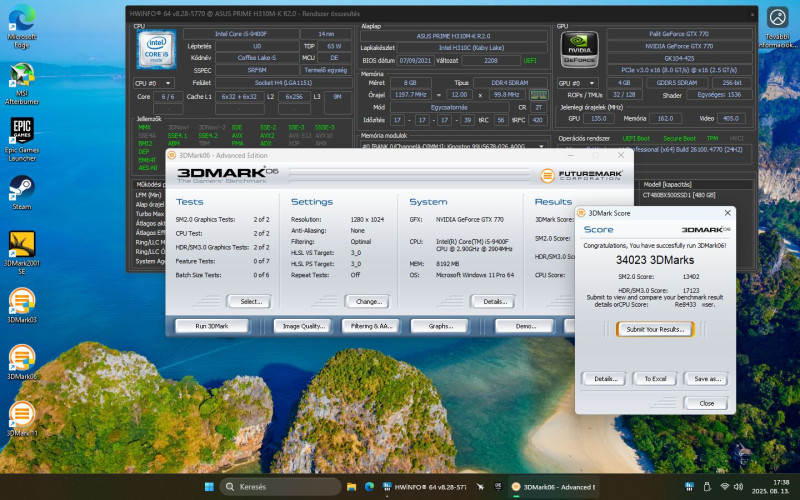Open the Windows Start menu
This screenshot has width=800, height=500.
tap(209, 487)
